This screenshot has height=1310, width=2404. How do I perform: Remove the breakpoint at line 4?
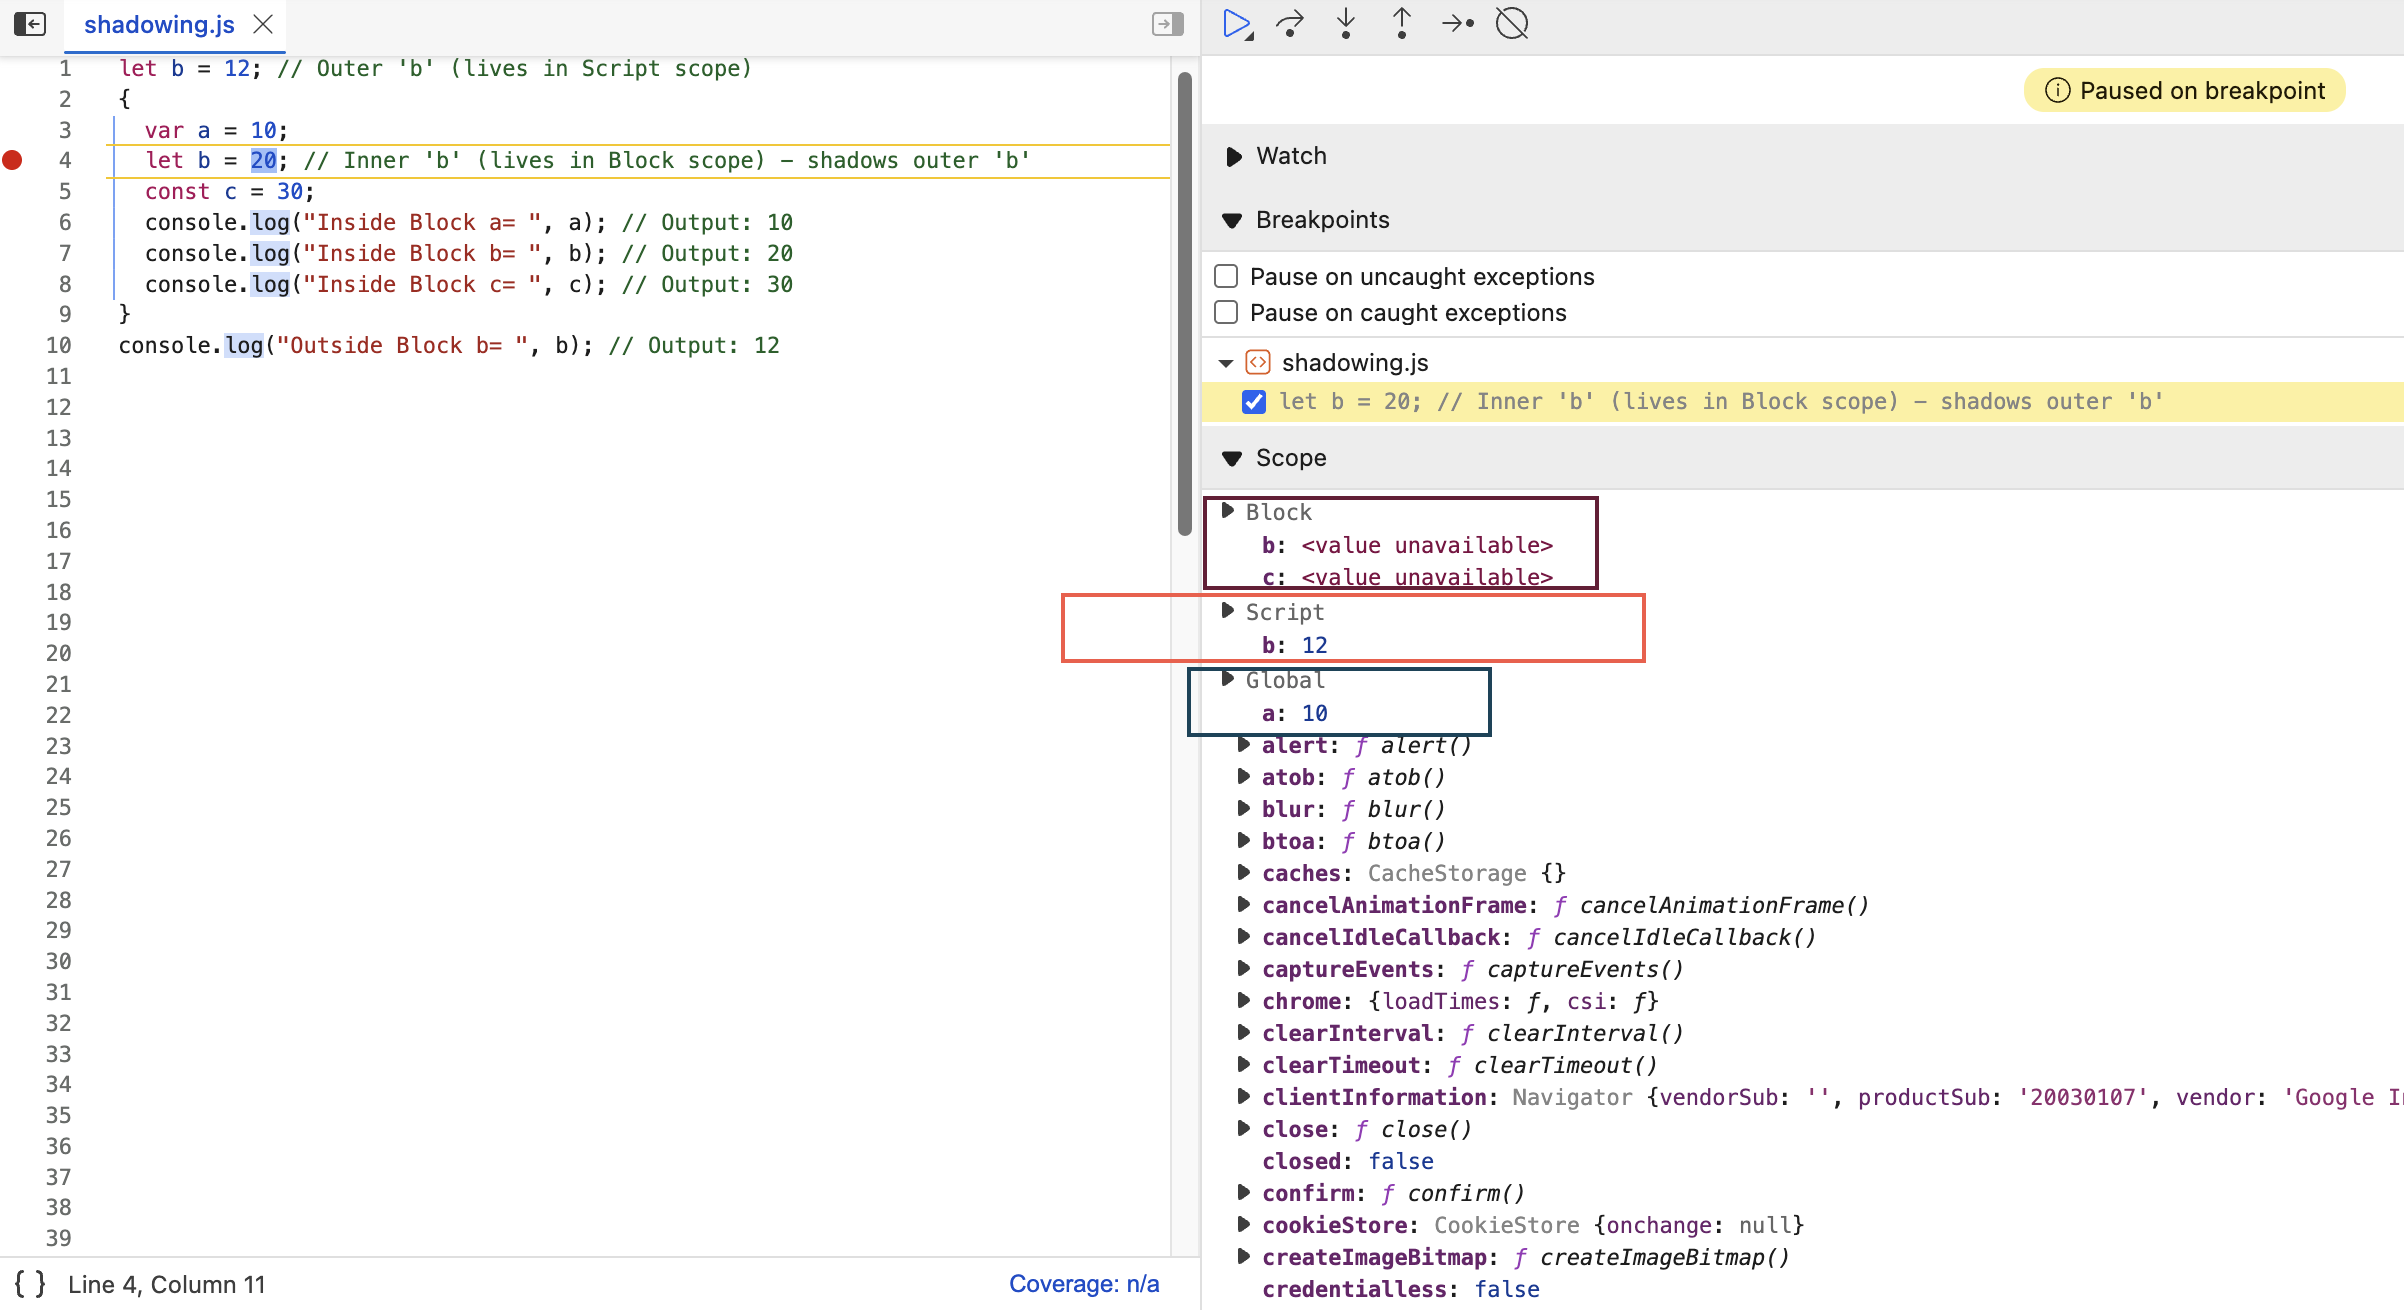tap(12, 160)
